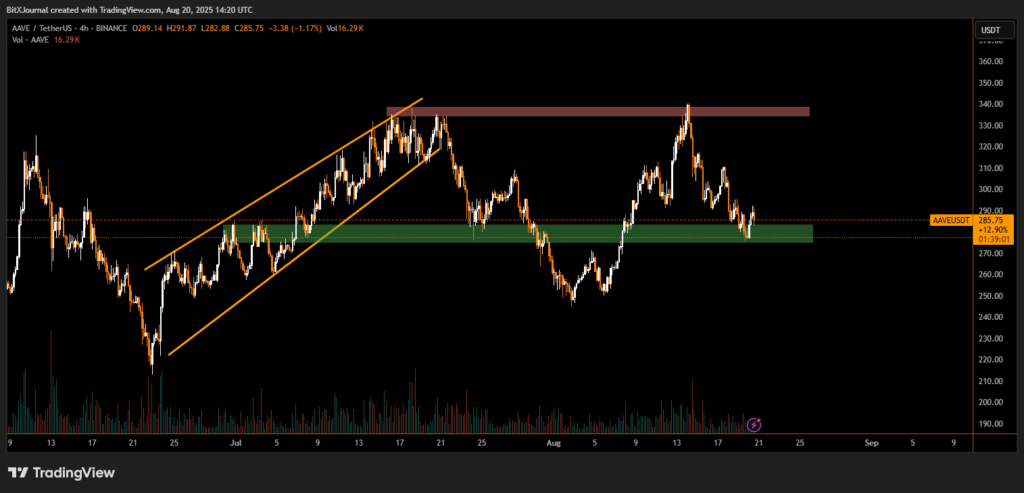The height and width of the screenshot is (493, 1024).
Task: Click the Jul label on the time axis
Action: [236, 440]
